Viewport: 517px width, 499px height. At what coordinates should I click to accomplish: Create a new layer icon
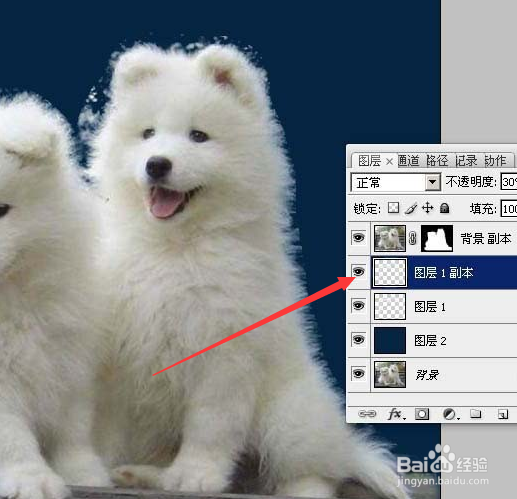503,414
